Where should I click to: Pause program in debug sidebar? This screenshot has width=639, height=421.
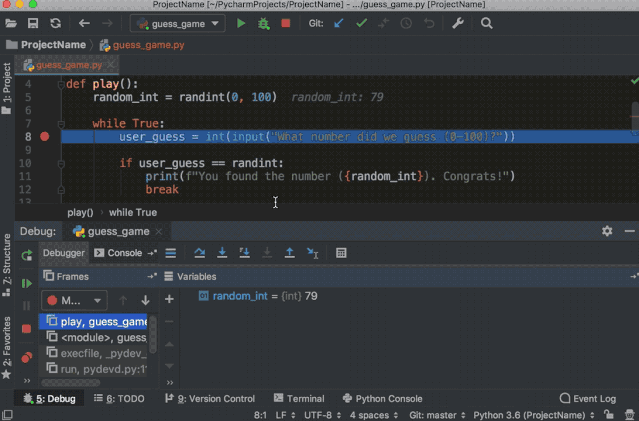(27, 306)
